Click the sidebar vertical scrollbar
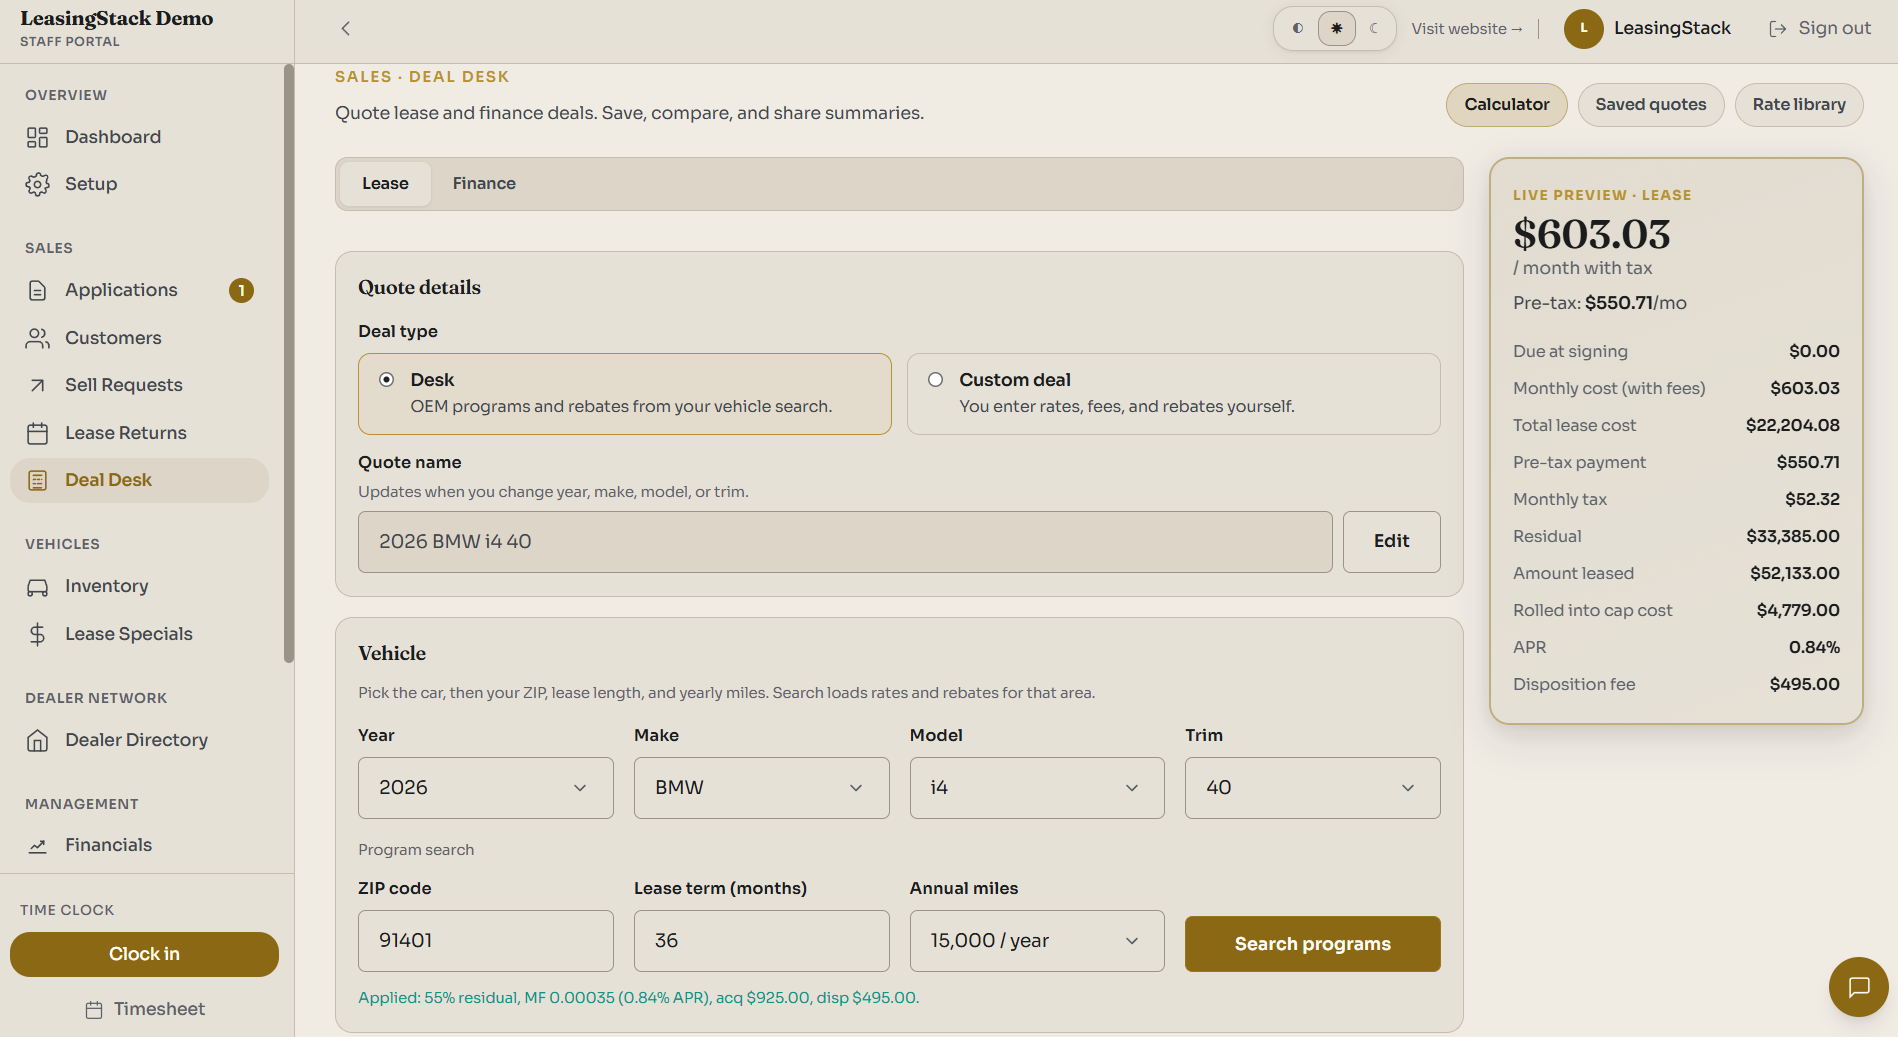Image resolution: width=1898 pixels, height=1037 pixels. [289, 363]
